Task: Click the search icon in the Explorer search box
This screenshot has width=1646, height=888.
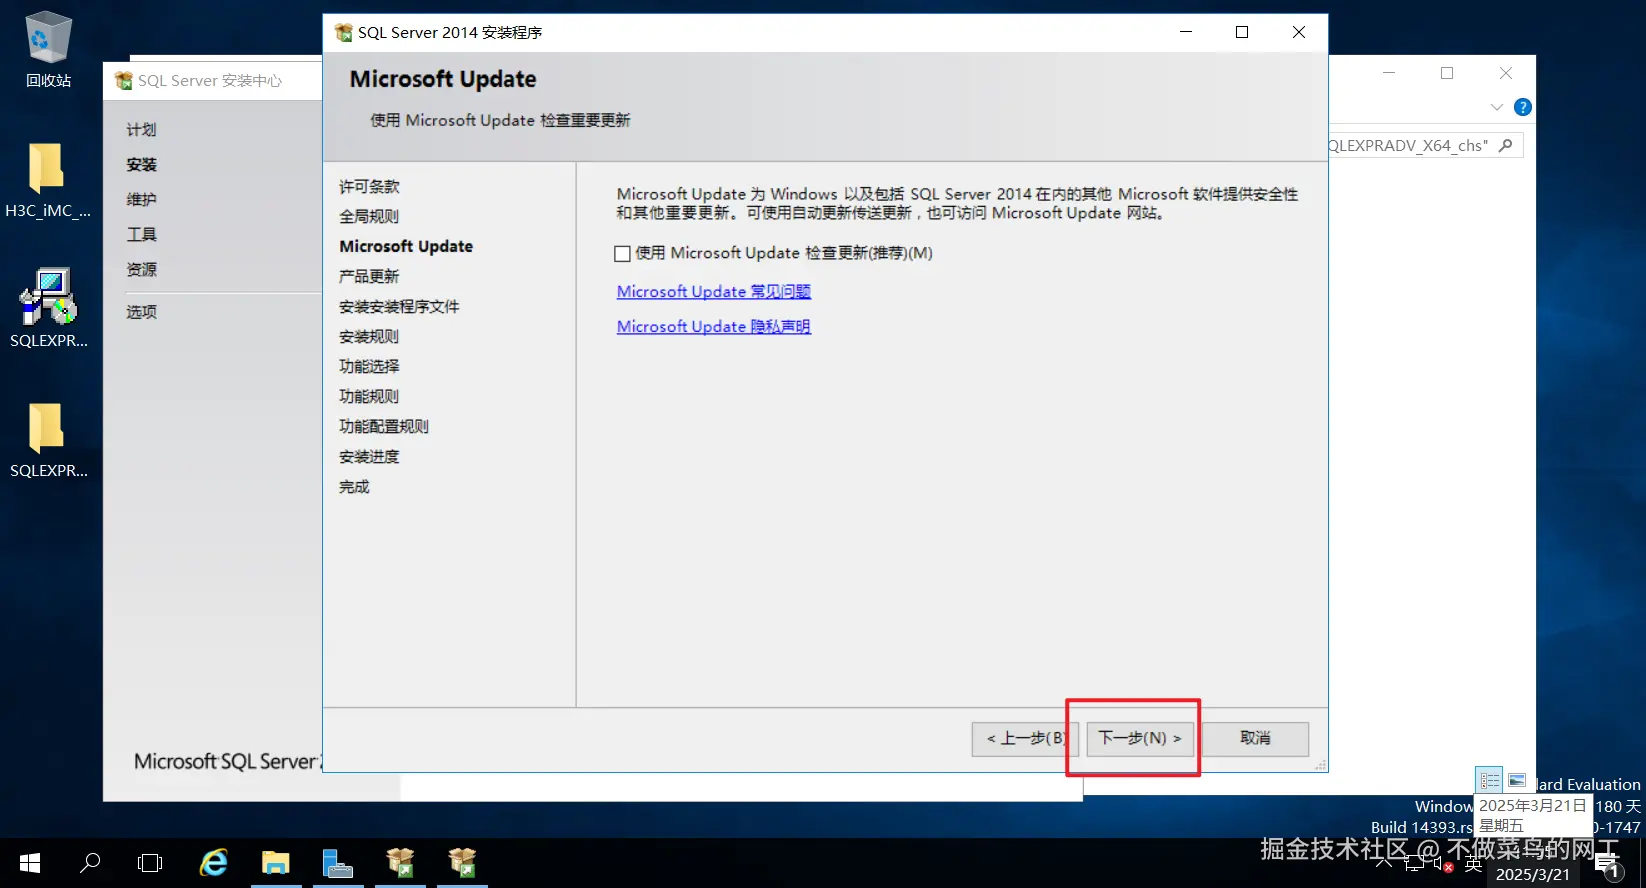Action: point(1506,145)
